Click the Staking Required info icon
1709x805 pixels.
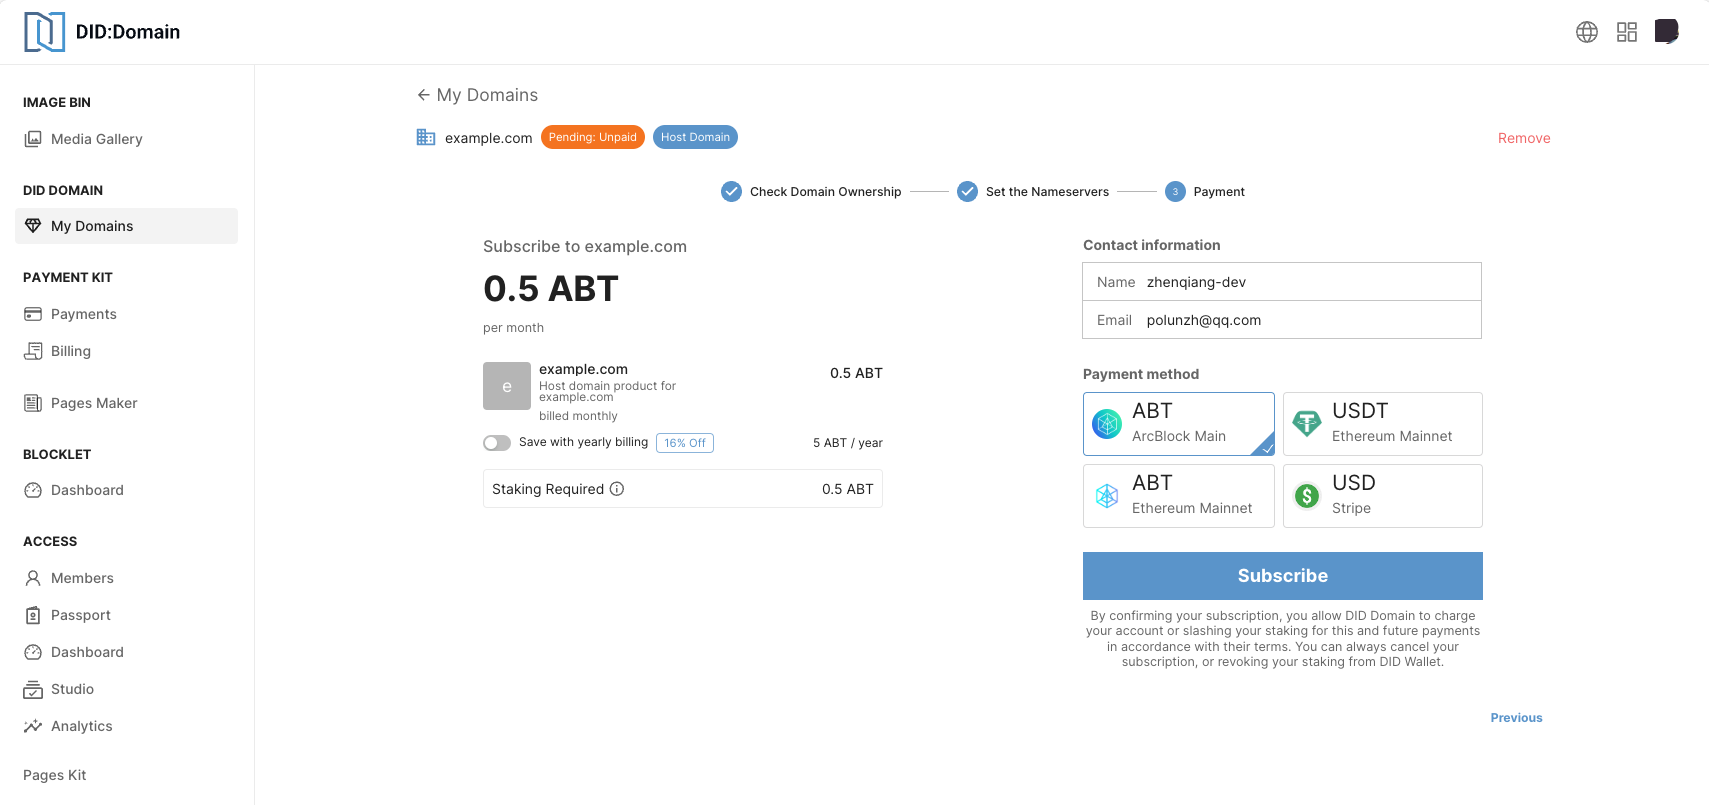[x=617, y=489]
